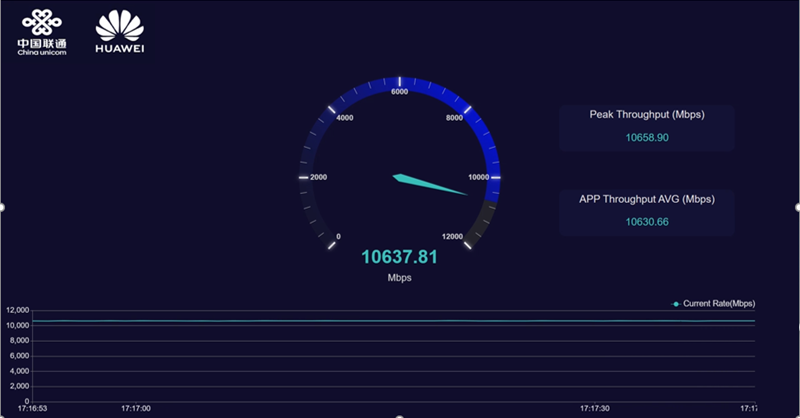Click the 17:17:30 time axis label
The image size is (800, 418).
pyautogui.click(x=596, y=408)
